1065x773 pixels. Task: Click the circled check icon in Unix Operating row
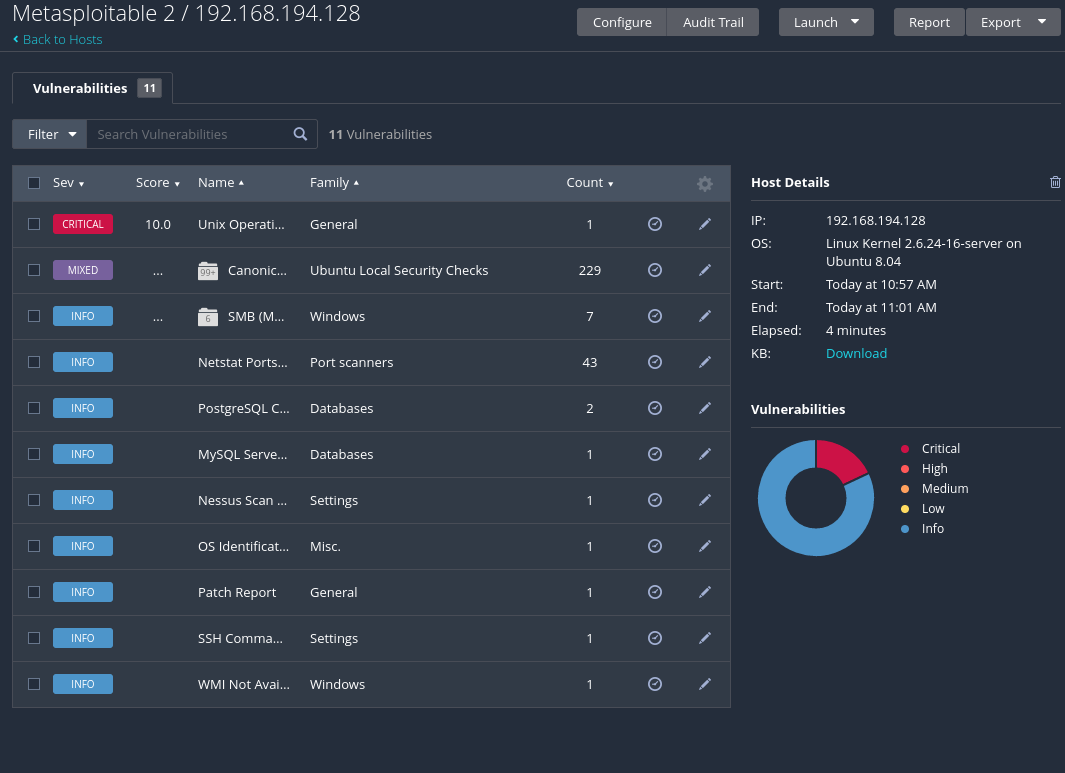(655, 224)
